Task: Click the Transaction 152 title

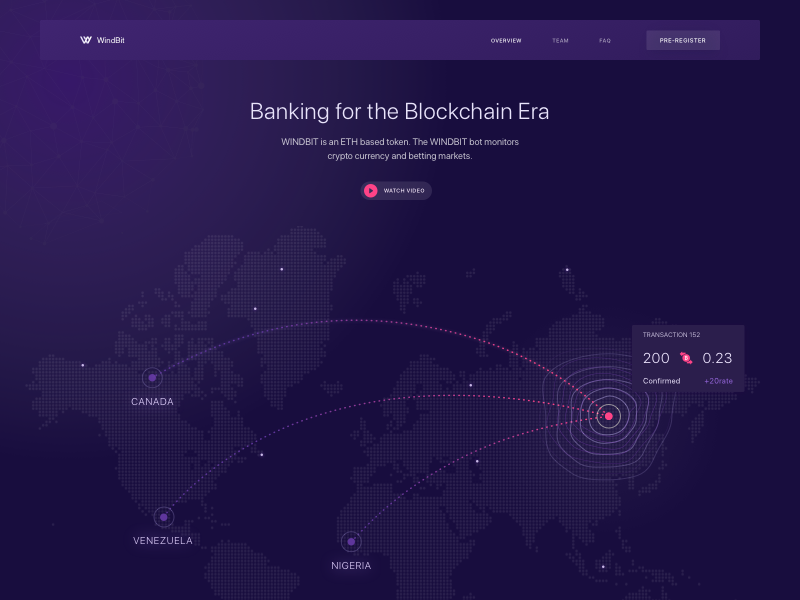Action: tap(671, 335)
